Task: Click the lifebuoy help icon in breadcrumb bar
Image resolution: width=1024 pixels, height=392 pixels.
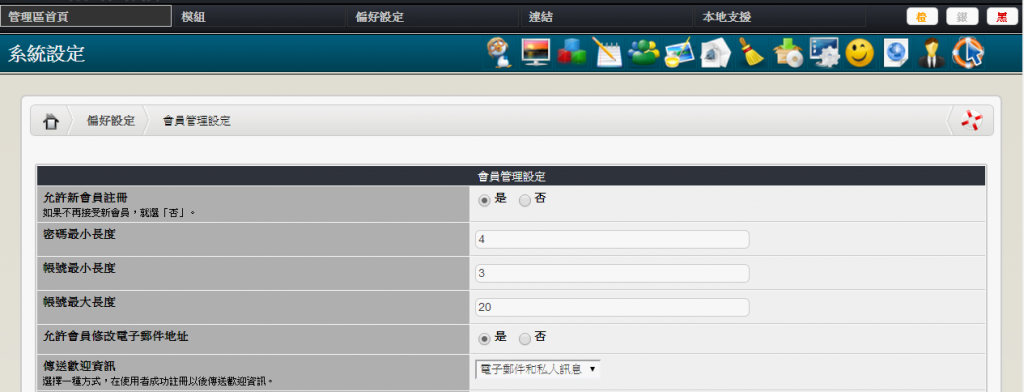Action: click(x=971, y=121)
